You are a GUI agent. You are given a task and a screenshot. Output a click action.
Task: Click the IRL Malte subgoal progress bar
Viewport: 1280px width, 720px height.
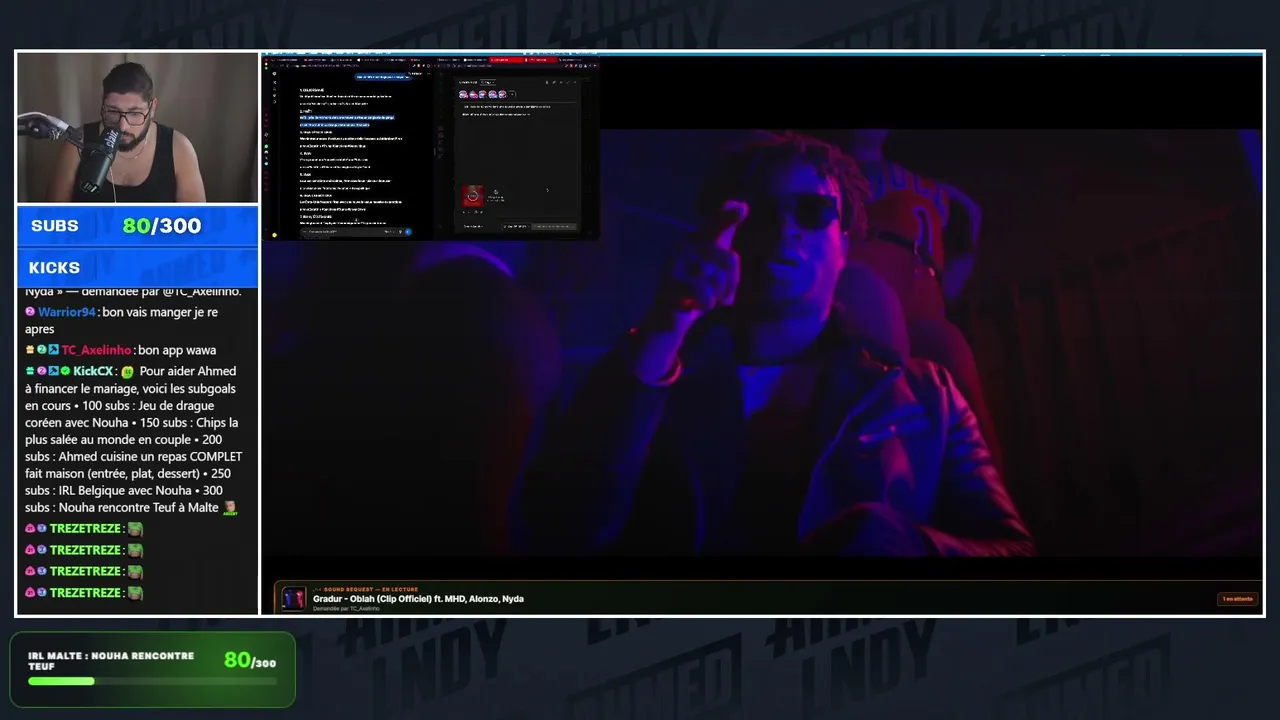coord(152,681)
